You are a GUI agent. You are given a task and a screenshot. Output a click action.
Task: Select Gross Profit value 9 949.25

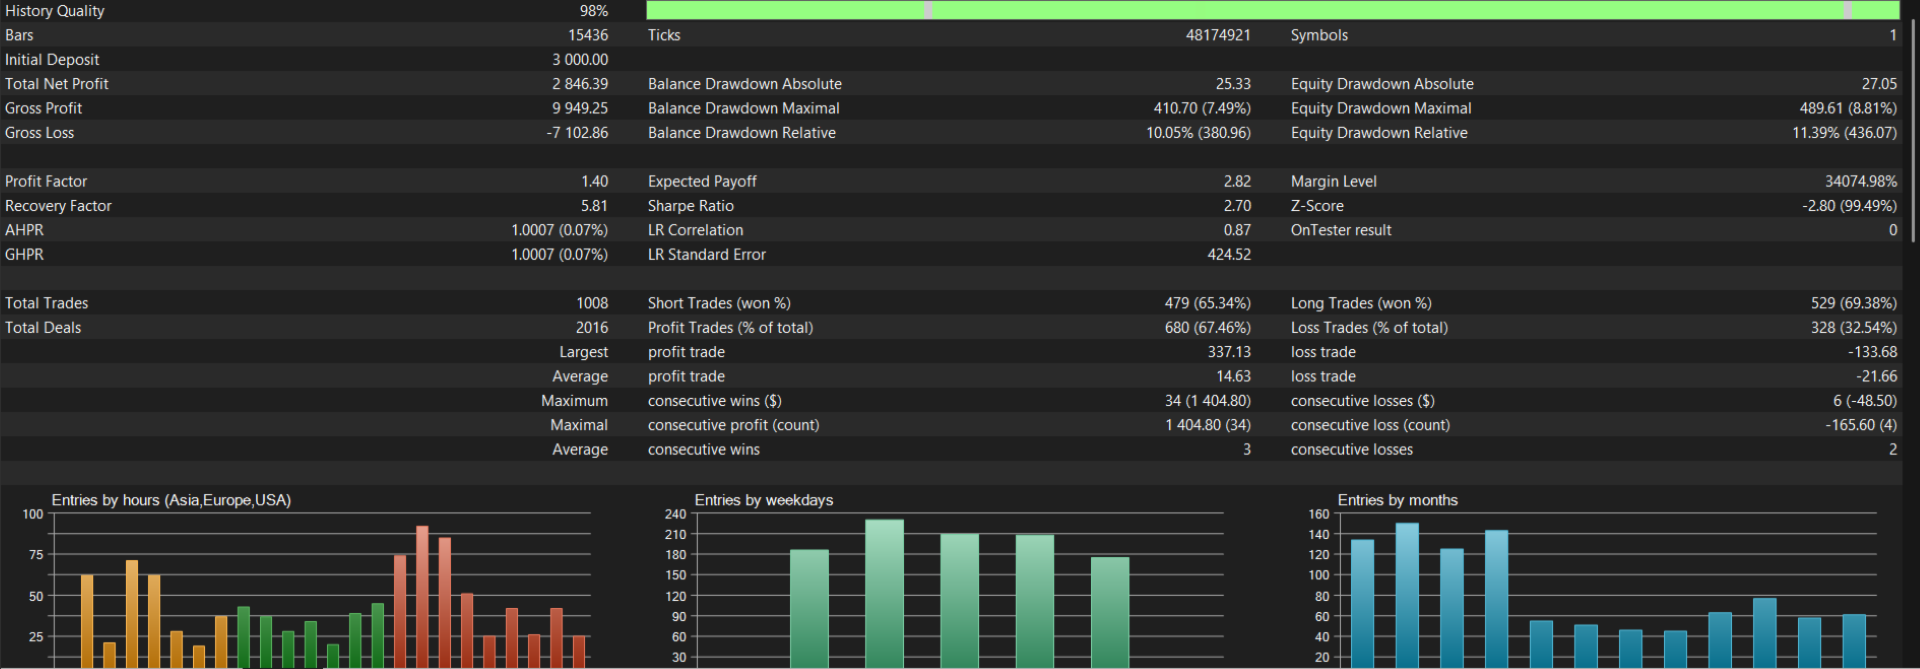pyautogui.click(x=580, y=108)
